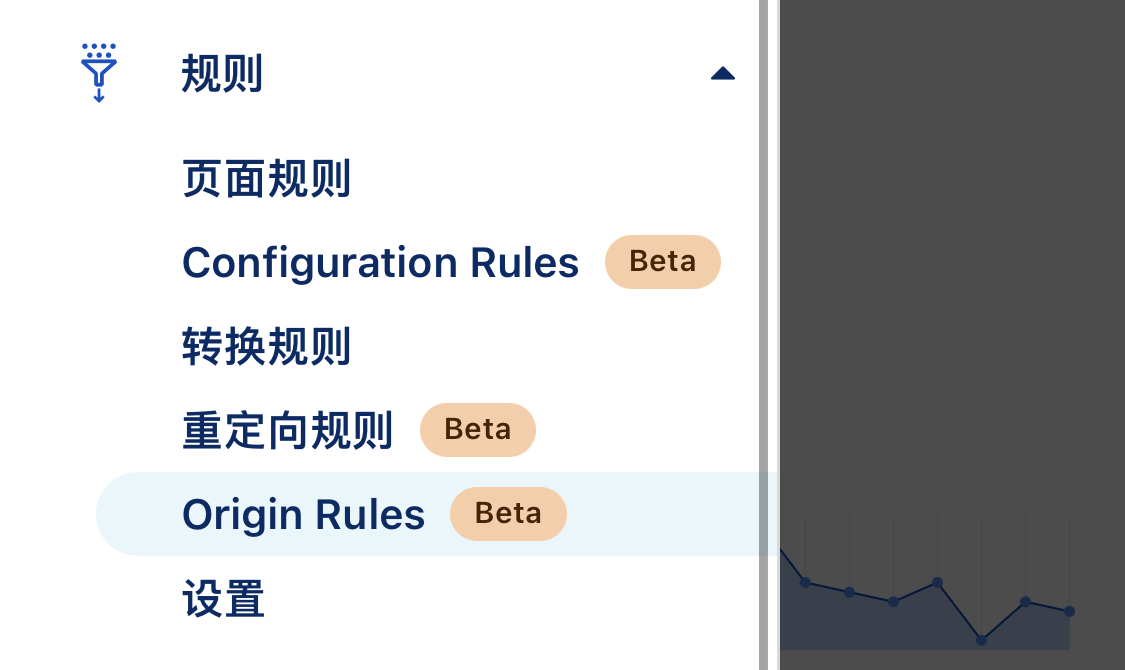Open Configuration Rules in the sidebar

tap(380, 263)
